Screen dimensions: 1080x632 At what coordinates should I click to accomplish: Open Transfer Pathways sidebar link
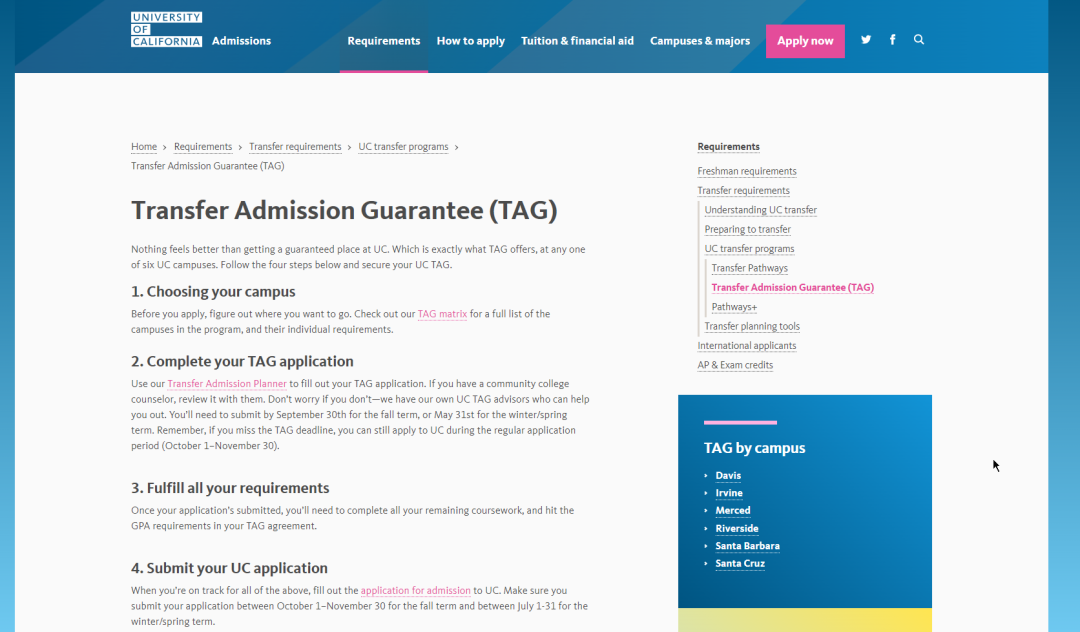(x=749, y=268)
